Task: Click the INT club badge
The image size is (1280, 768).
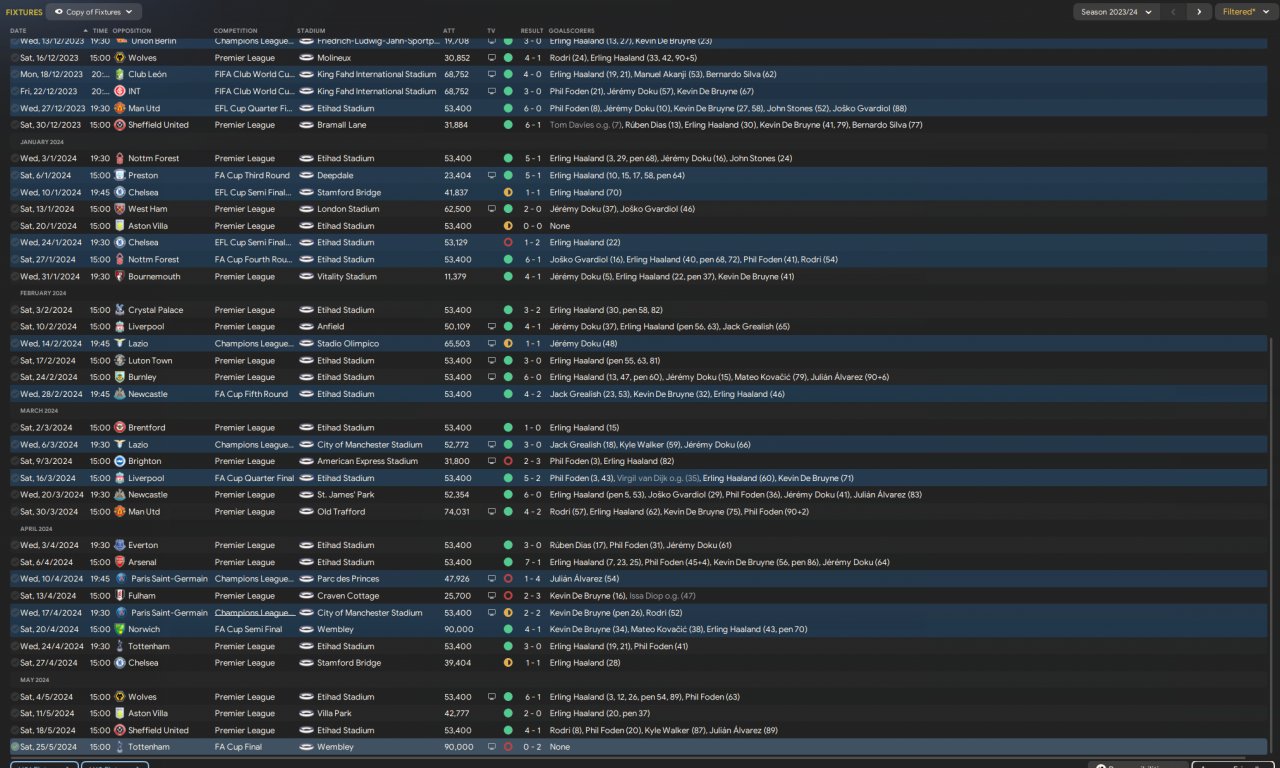Action: 119,91
